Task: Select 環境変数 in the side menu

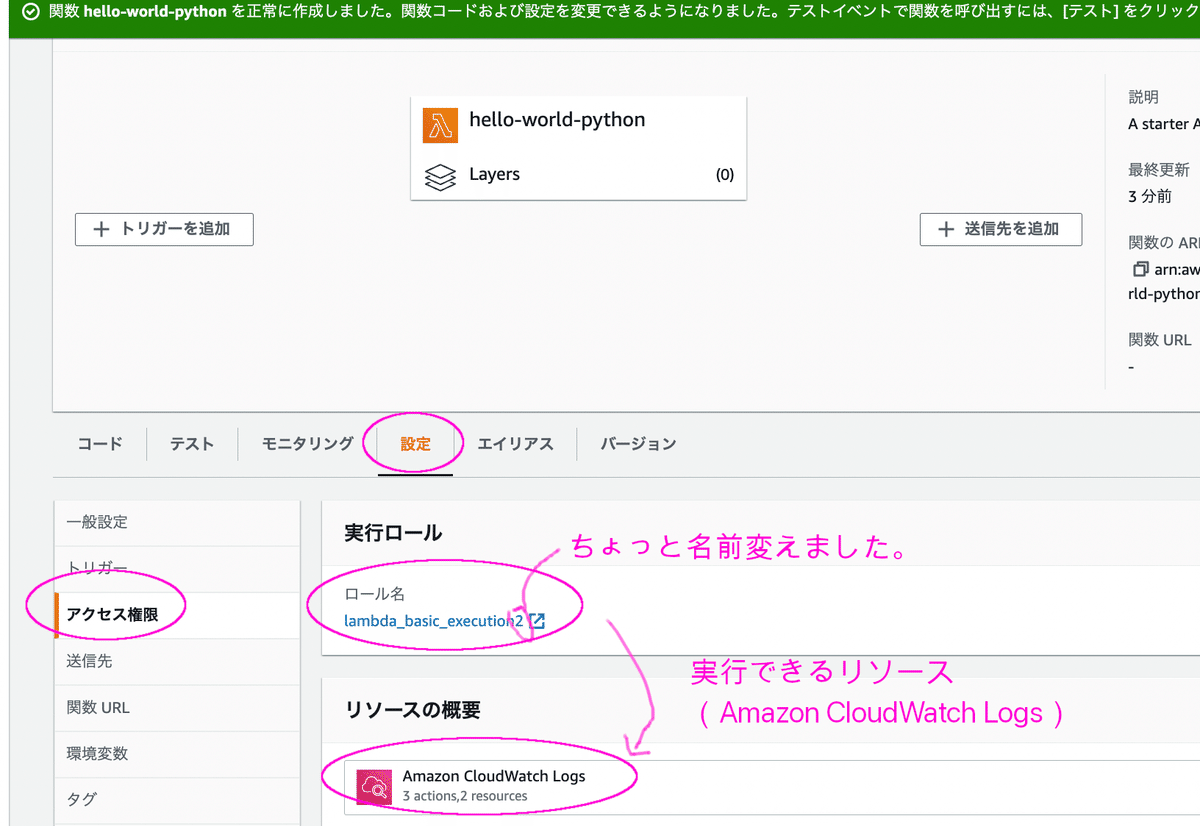Action: [177, 753]
